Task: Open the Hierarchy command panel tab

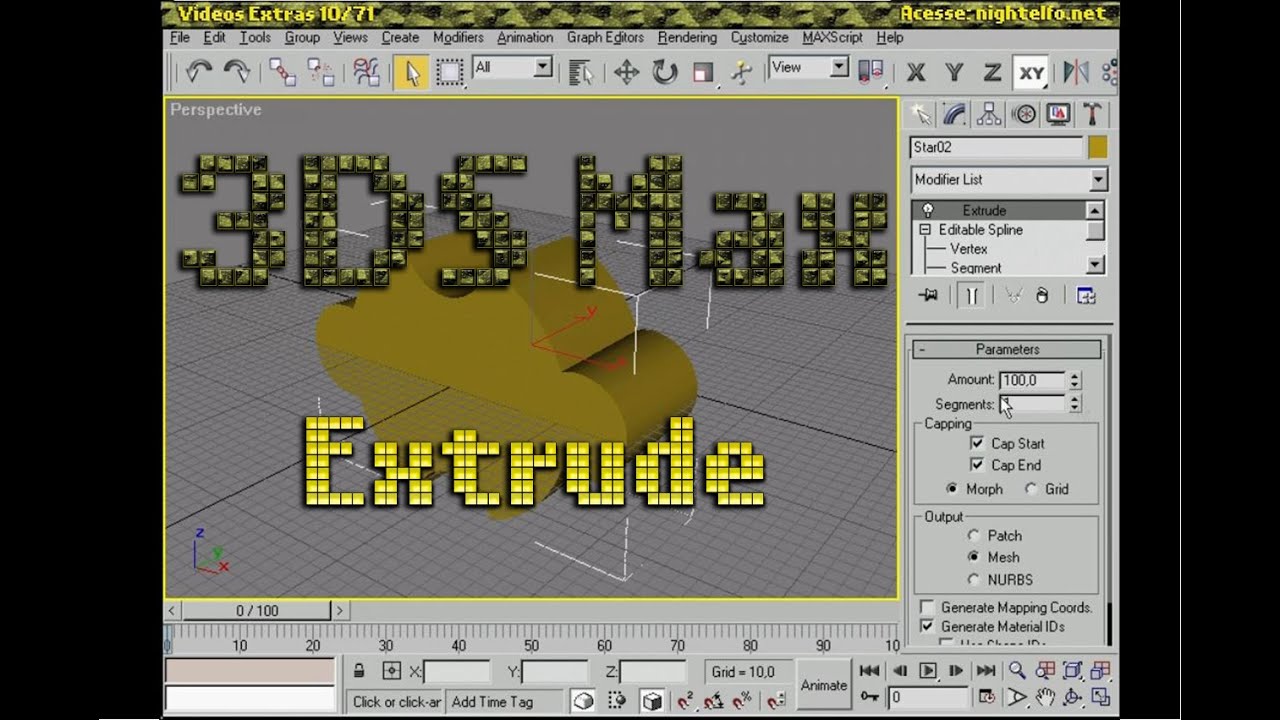Action: (989, 114)
